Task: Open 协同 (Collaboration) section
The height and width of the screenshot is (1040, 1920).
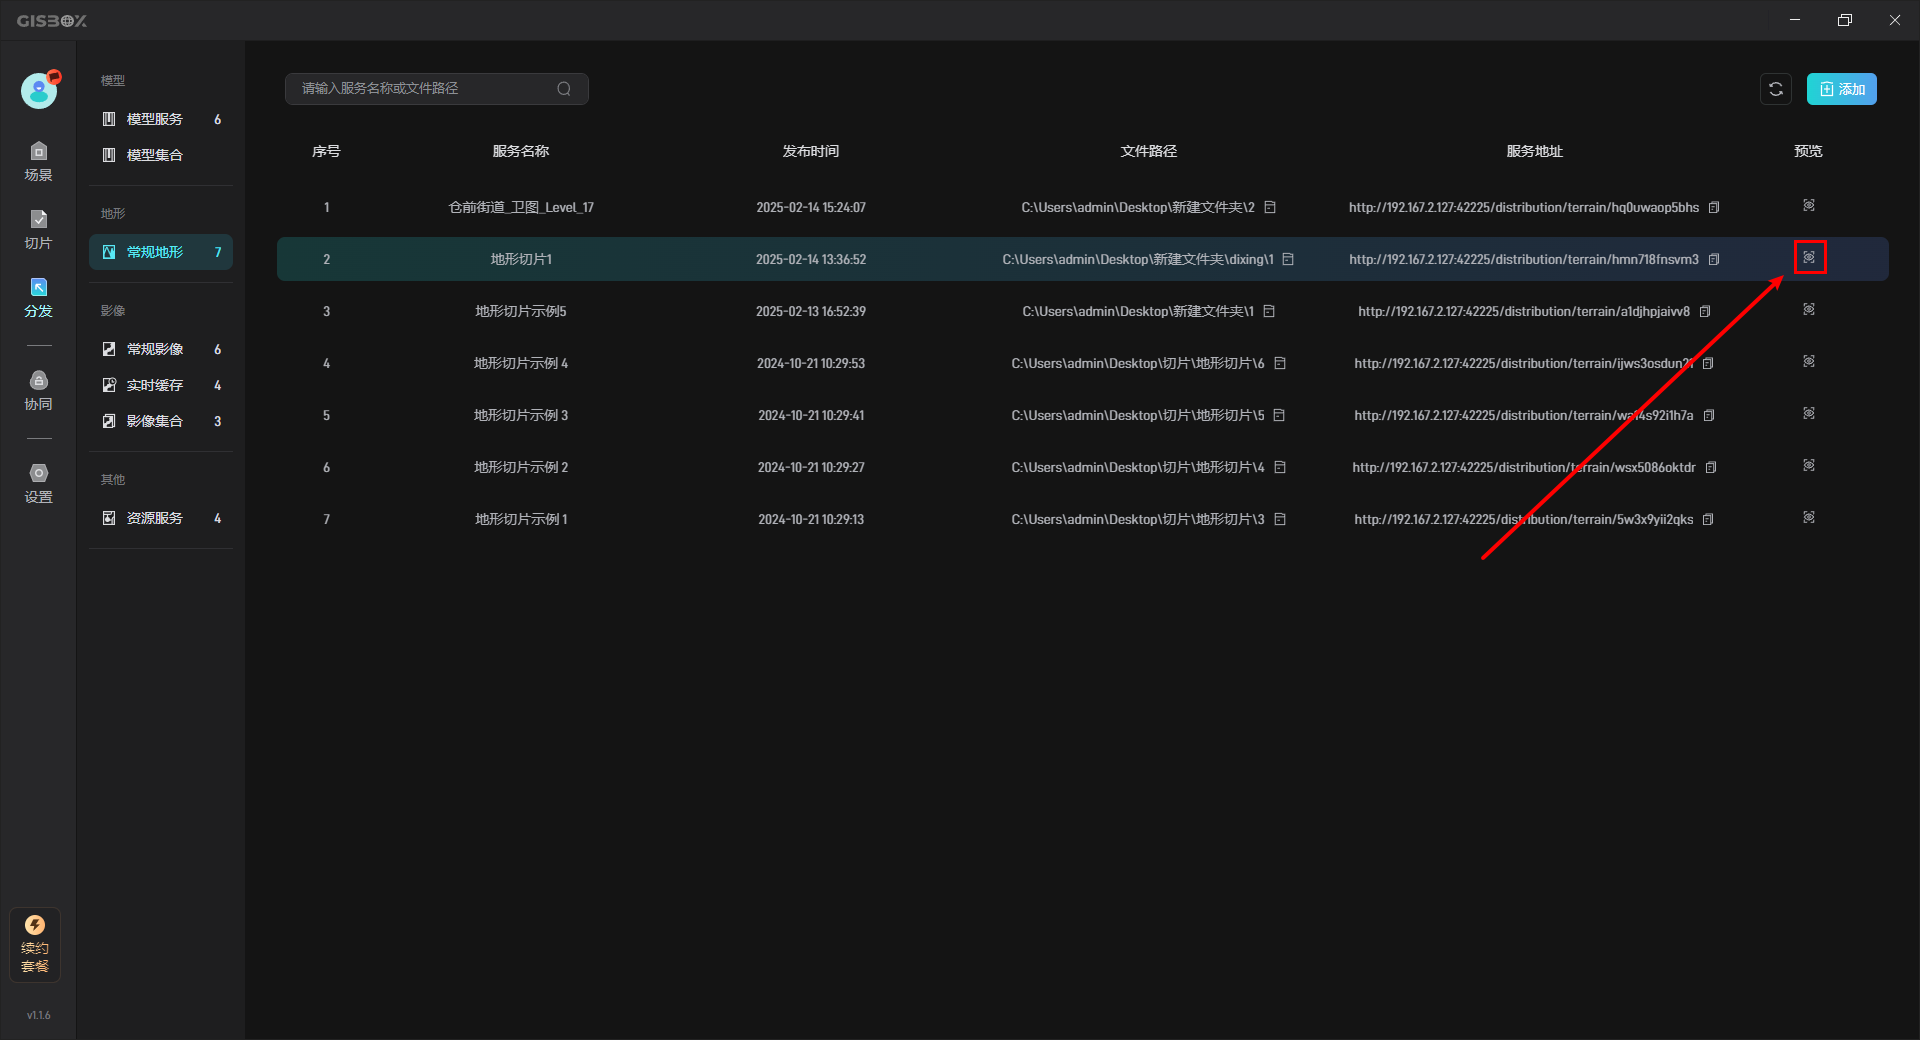Action: [38, 391]
